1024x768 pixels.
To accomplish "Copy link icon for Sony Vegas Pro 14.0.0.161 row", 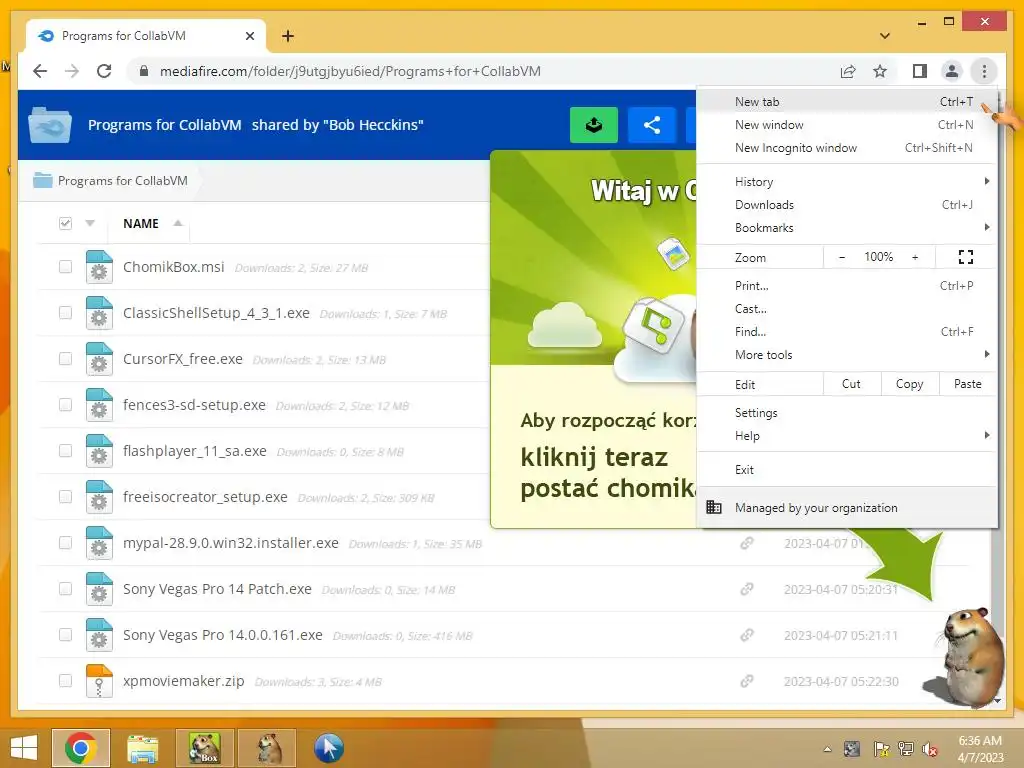I will click(746, 635).
